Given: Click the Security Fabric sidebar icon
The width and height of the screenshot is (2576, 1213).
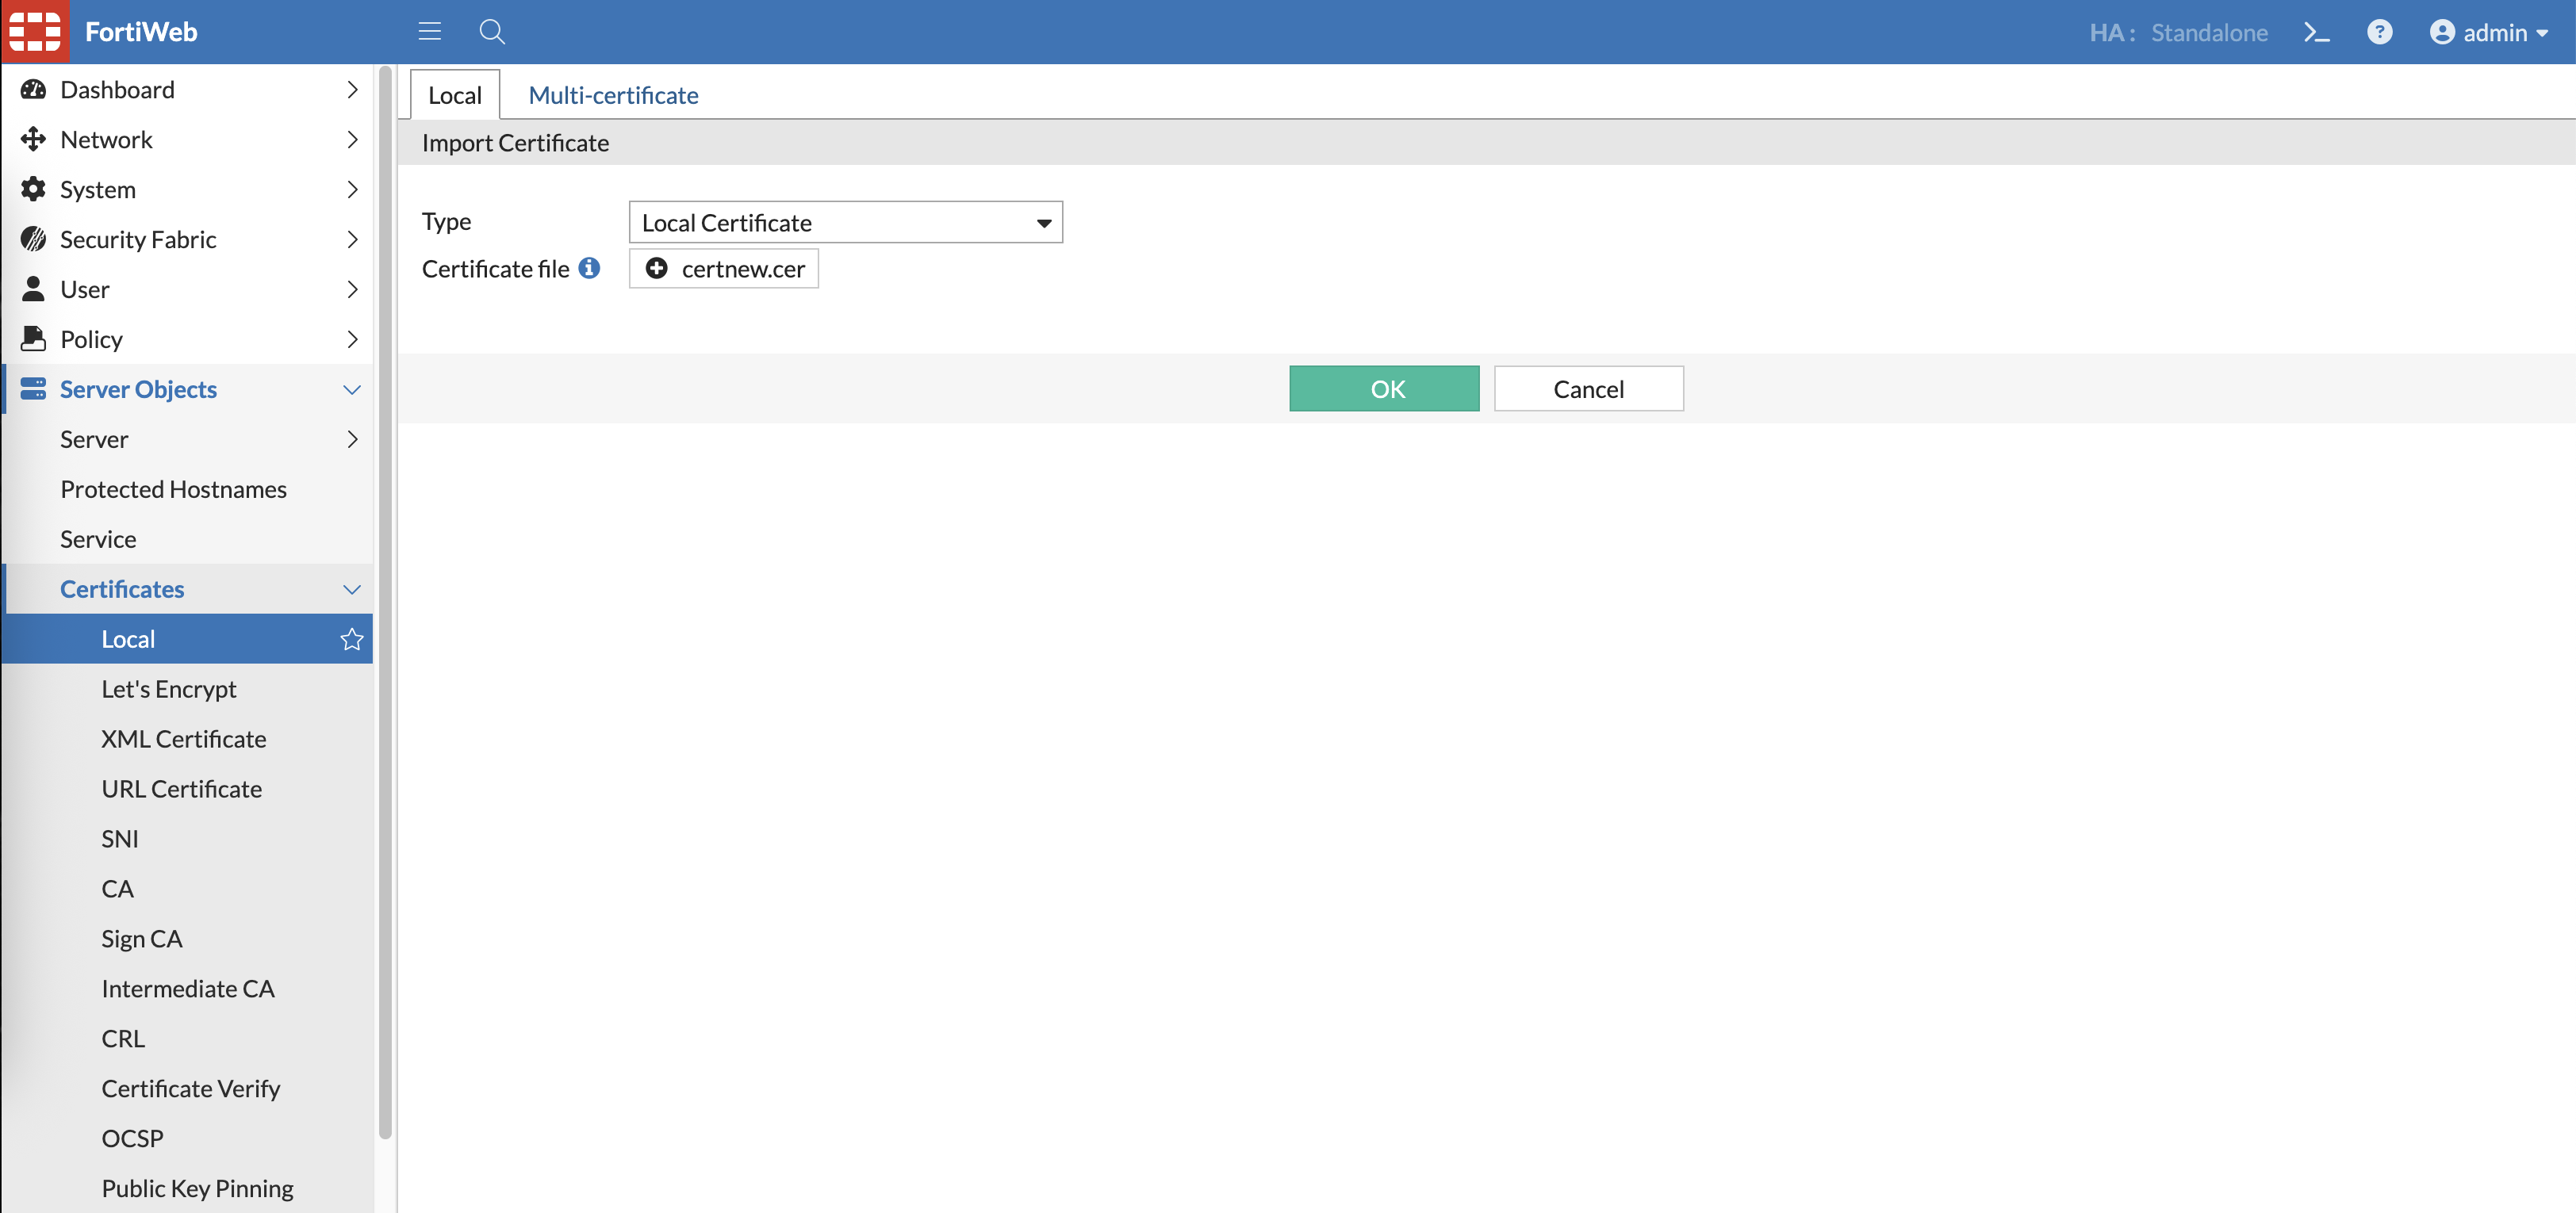Looking at the screenshot, I should point(33,239).
